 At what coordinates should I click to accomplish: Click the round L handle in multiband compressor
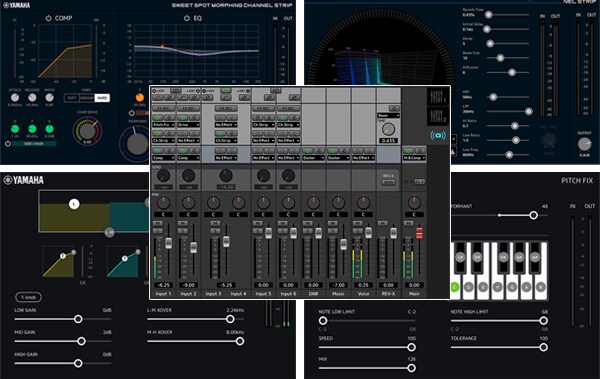pyautogui.click(x=74, y=204)
